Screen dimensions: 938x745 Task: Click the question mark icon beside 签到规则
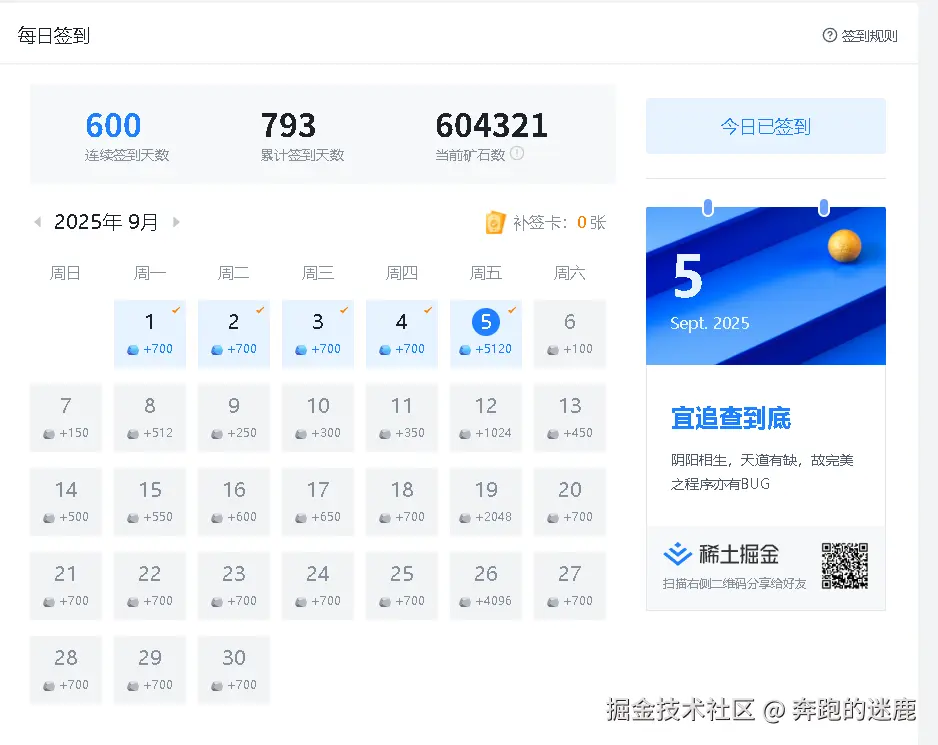tap(831, 34)
